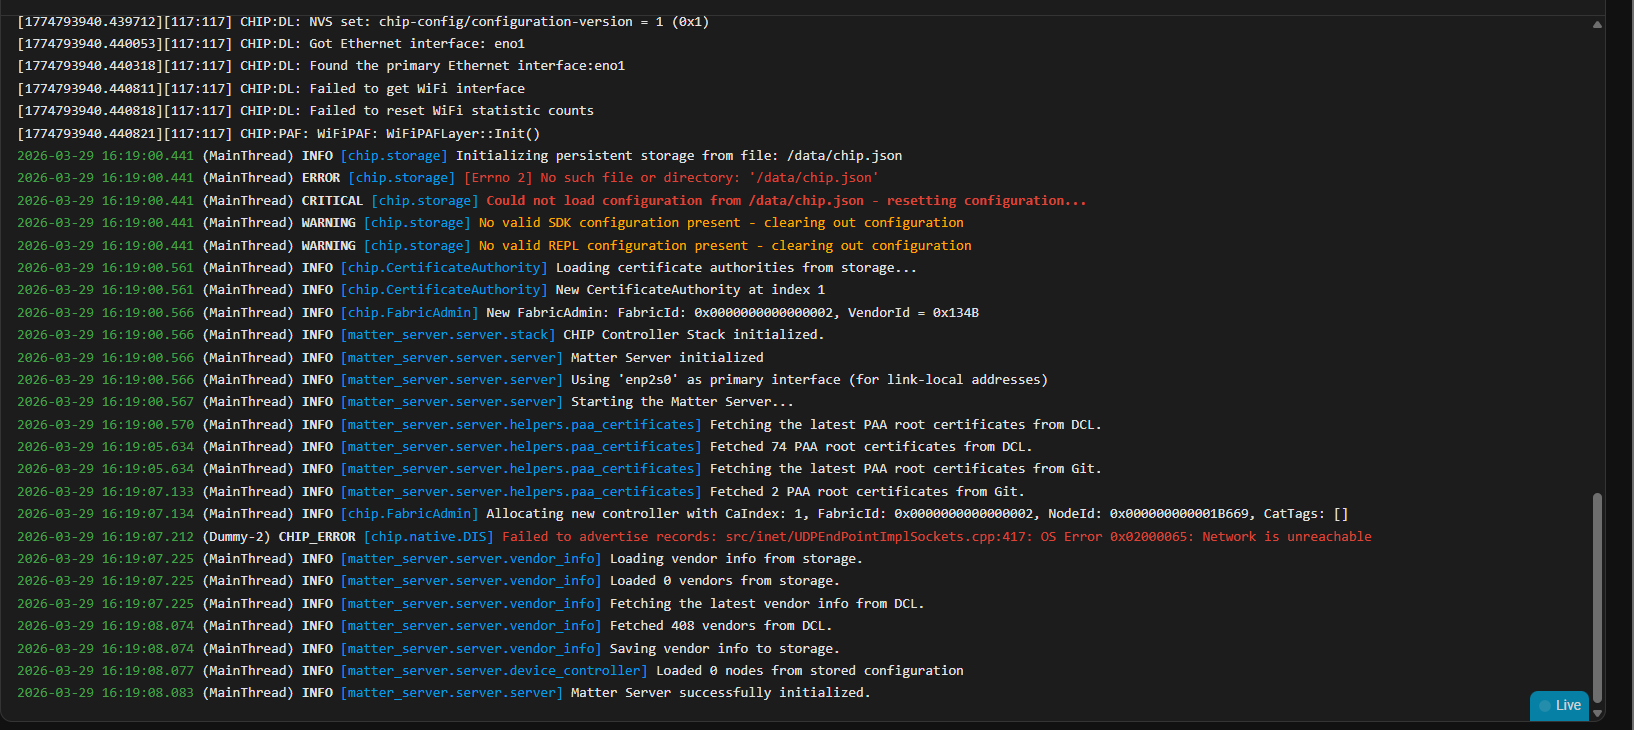Toggle the Live log streaming button
Screen dimensions: 1634x730
(1559, 705)
